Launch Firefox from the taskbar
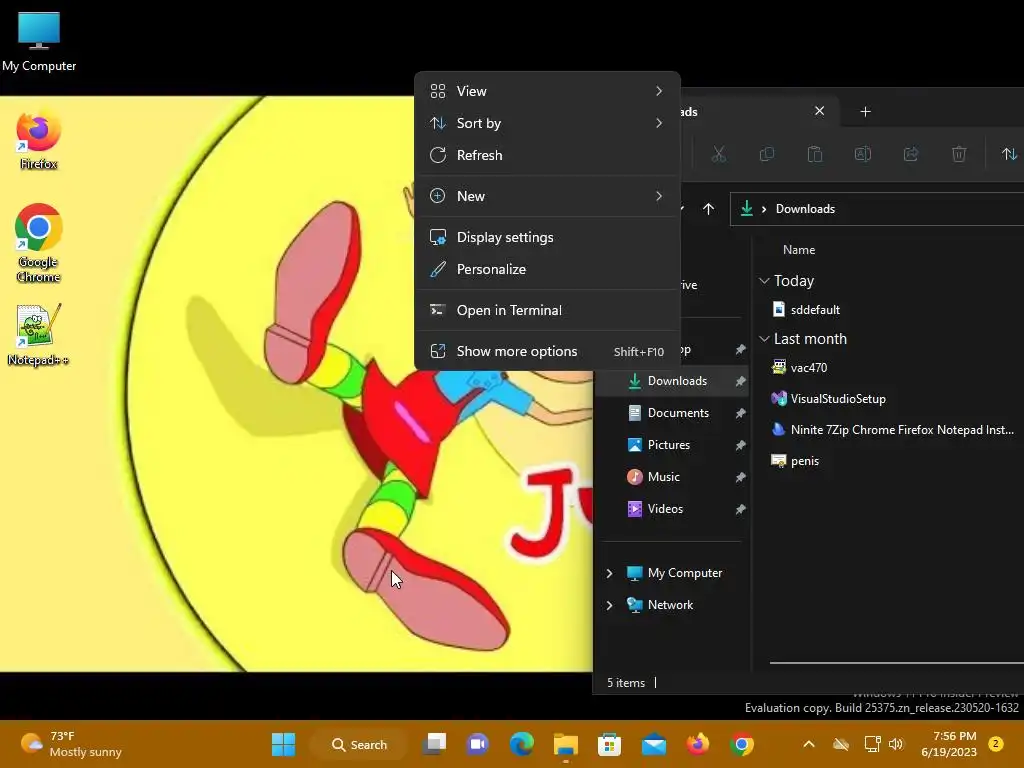The width and height of the screenshot is (1024, 768). 697,744
